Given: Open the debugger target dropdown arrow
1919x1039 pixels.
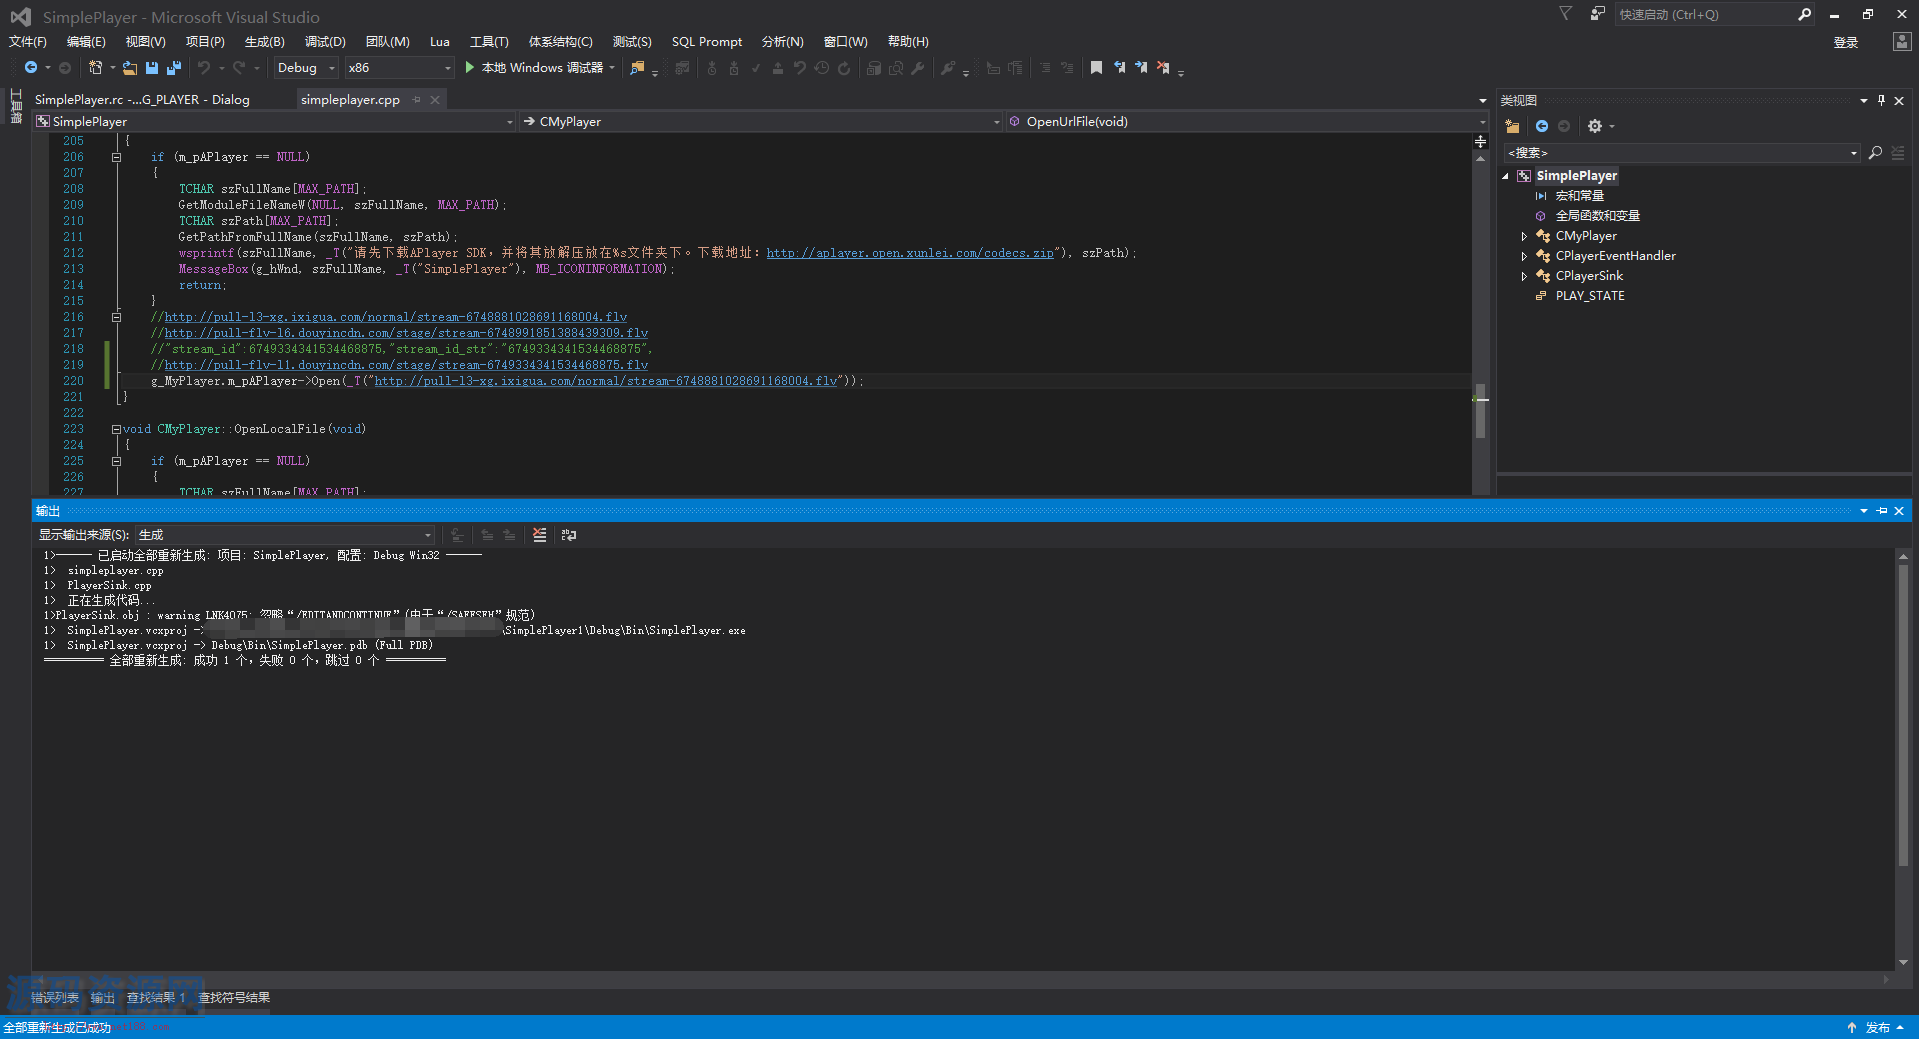Looking at the screenshot, I should tap(612, 68).
